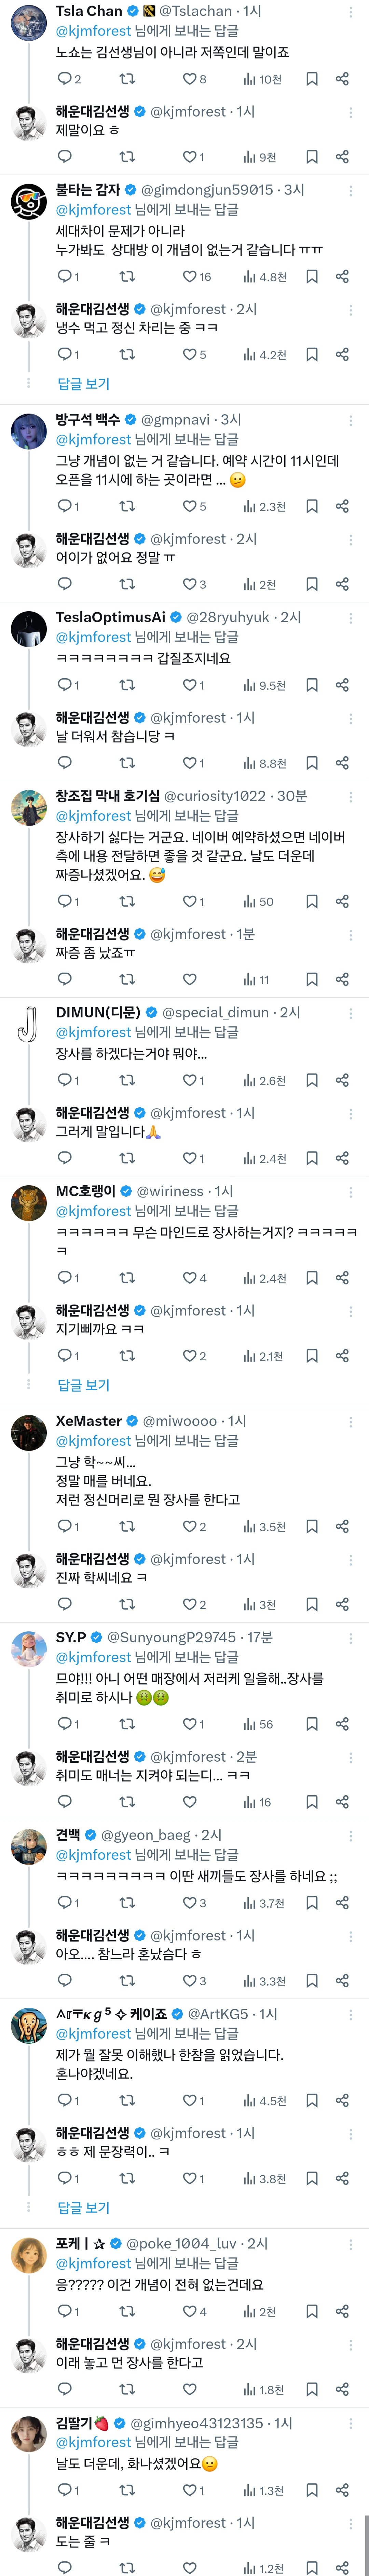Screen dimensions: 369x2576
Task: Open more menu for SY.P's reply
Action: (x=350, y=1637)
